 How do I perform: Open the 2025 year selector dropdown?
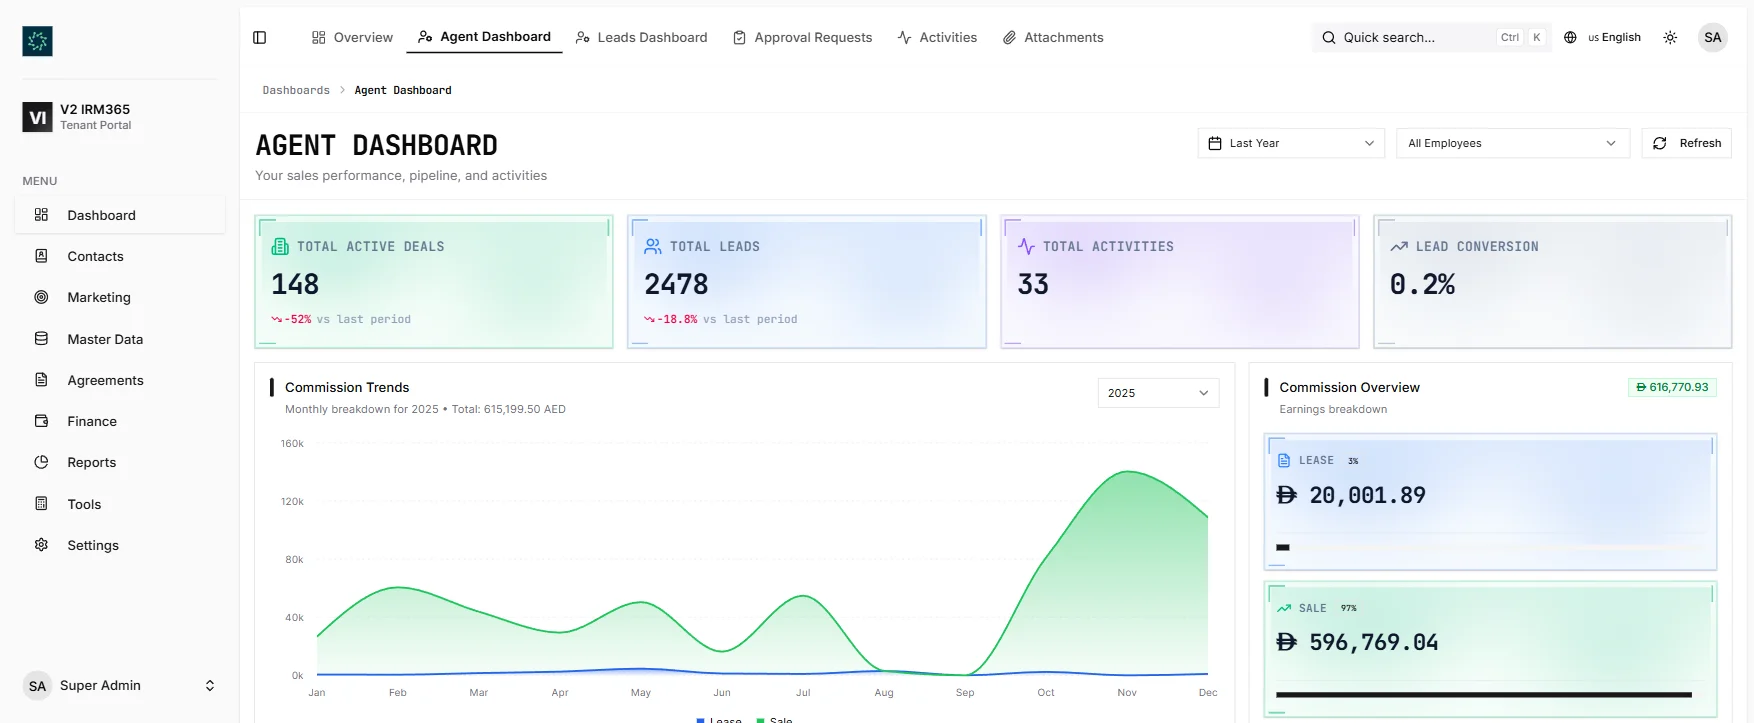(1157, 393)
